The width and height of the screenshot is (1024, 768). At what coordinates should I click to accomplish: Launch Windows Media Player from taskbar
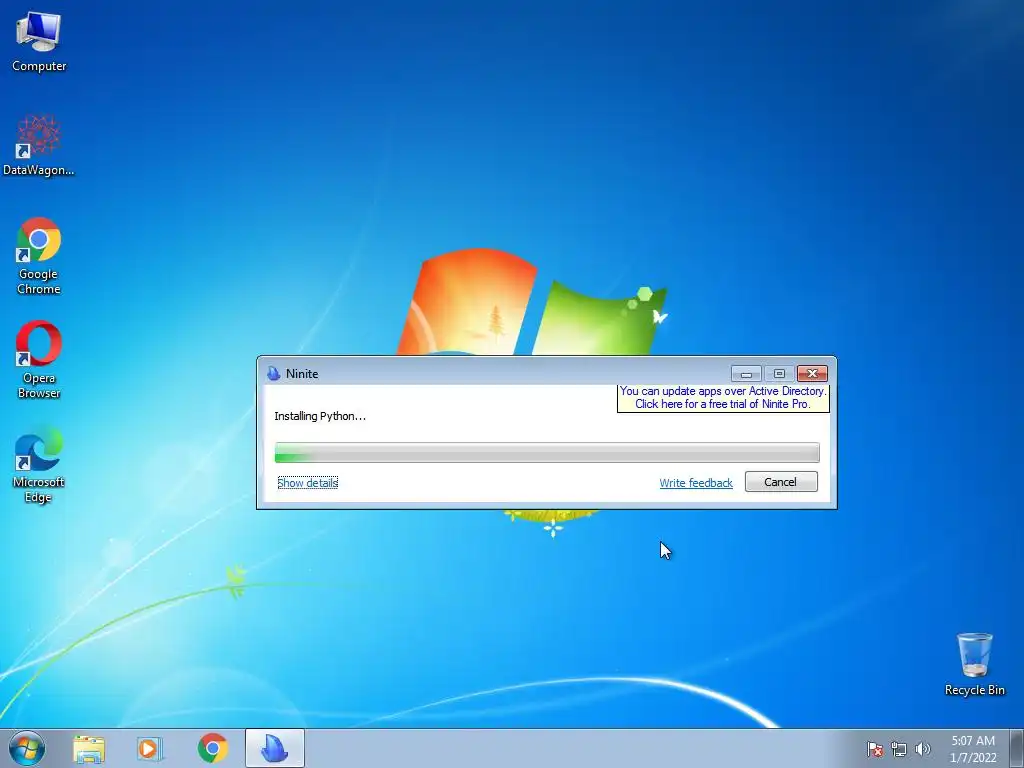(x=150, y=749)
